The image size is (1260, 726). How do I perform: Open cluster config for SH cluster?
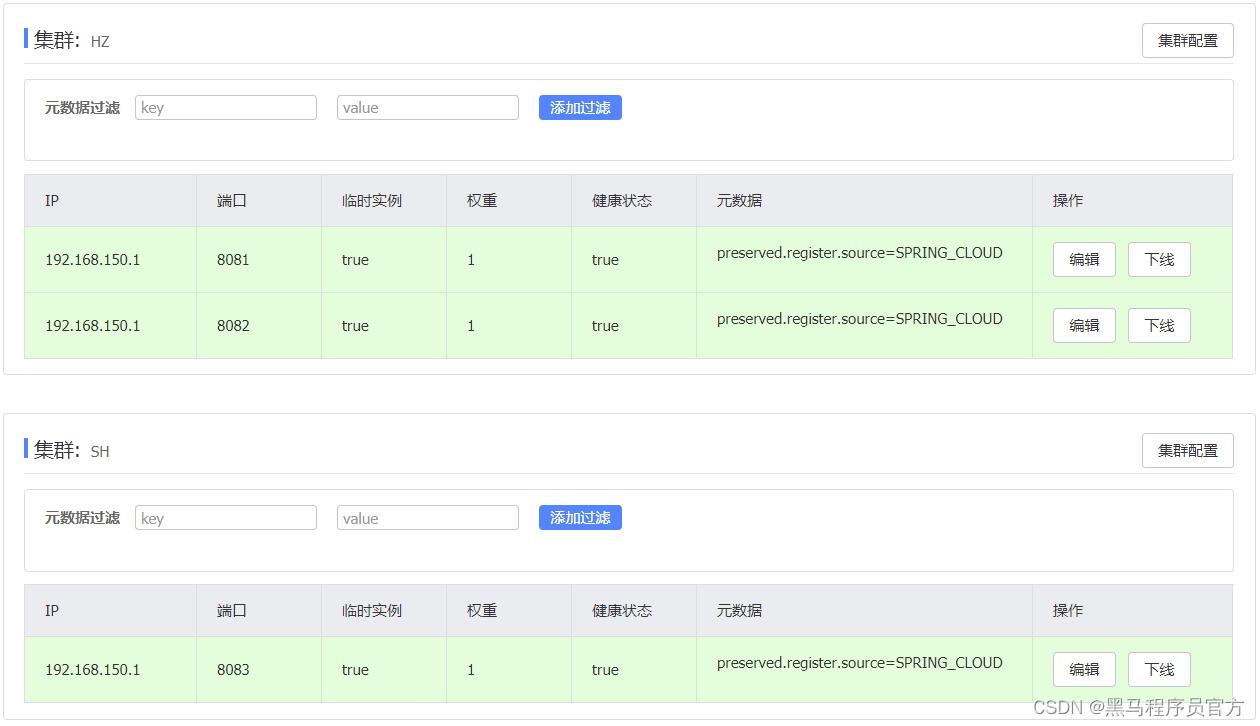click(x=1187, y=451)
